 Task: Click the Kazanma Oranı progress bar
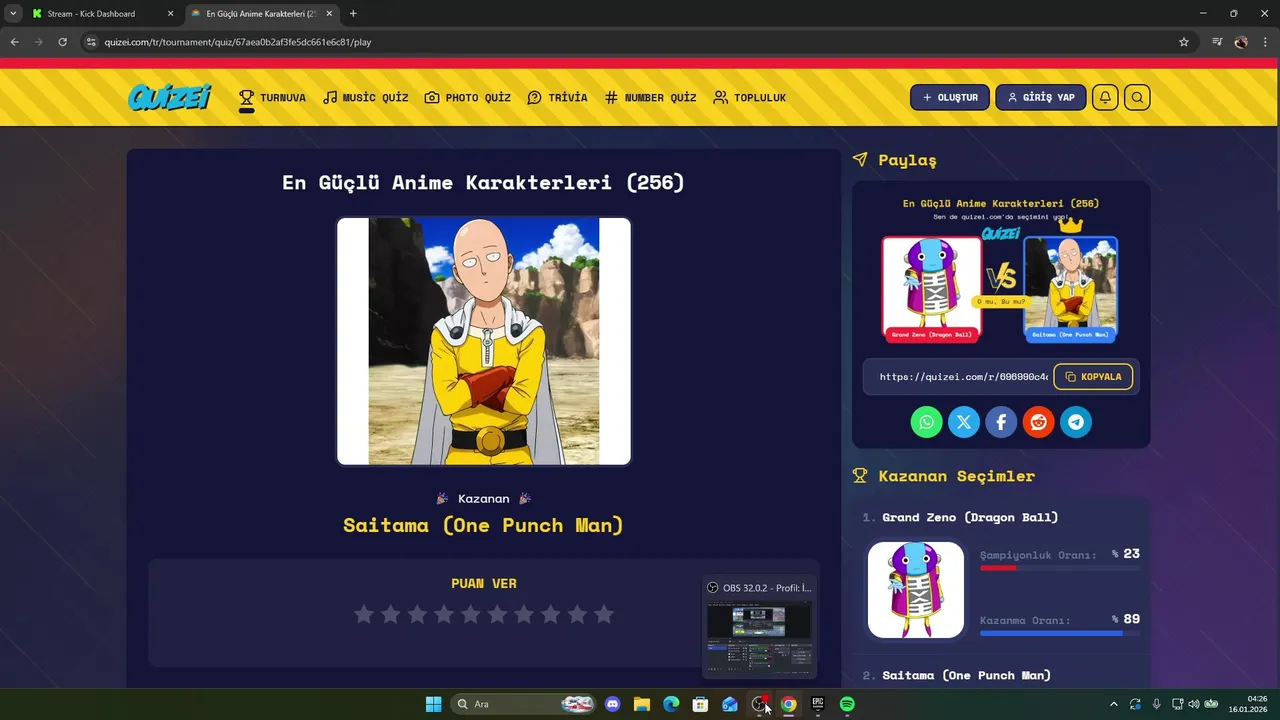point(1060,633)
